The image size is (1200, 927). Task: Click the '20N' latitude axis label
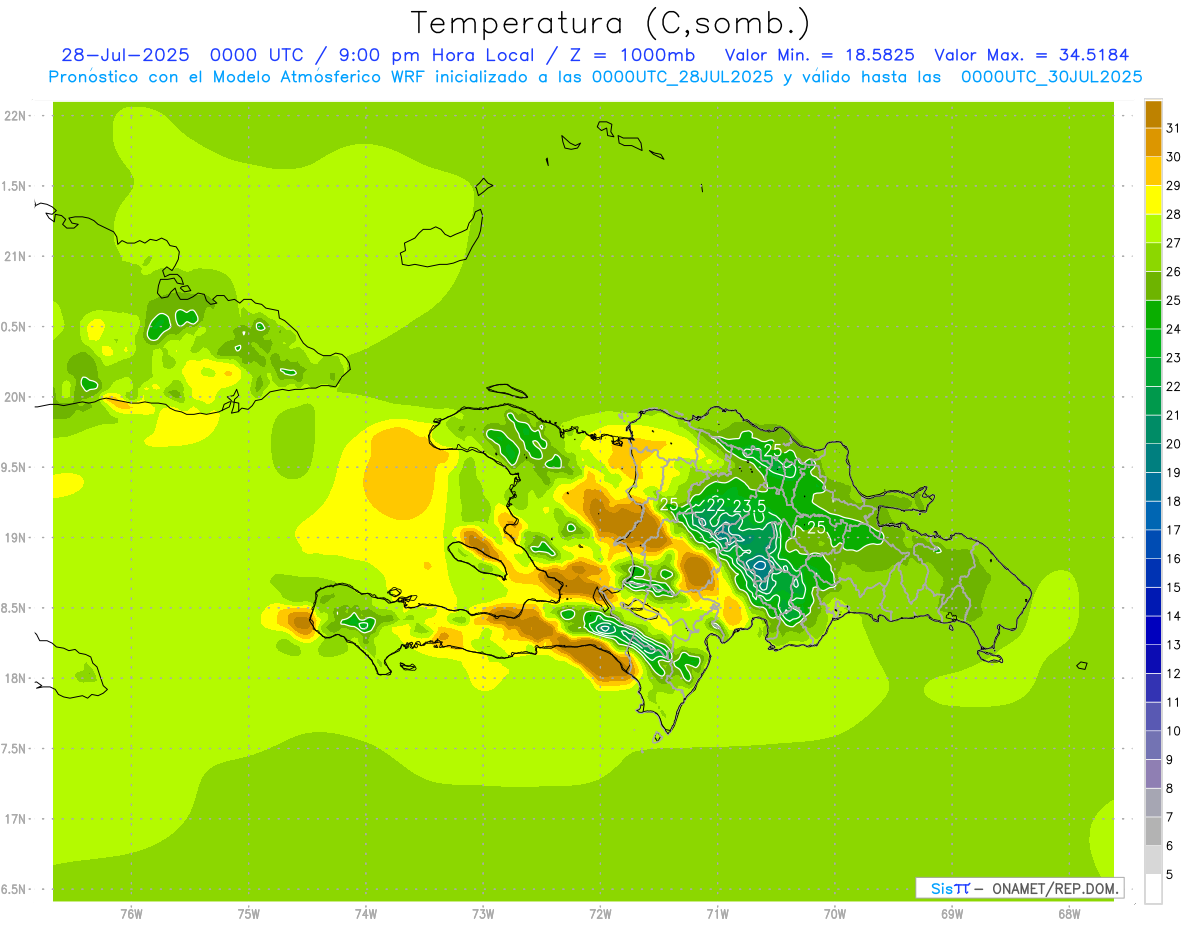point(16,397)
